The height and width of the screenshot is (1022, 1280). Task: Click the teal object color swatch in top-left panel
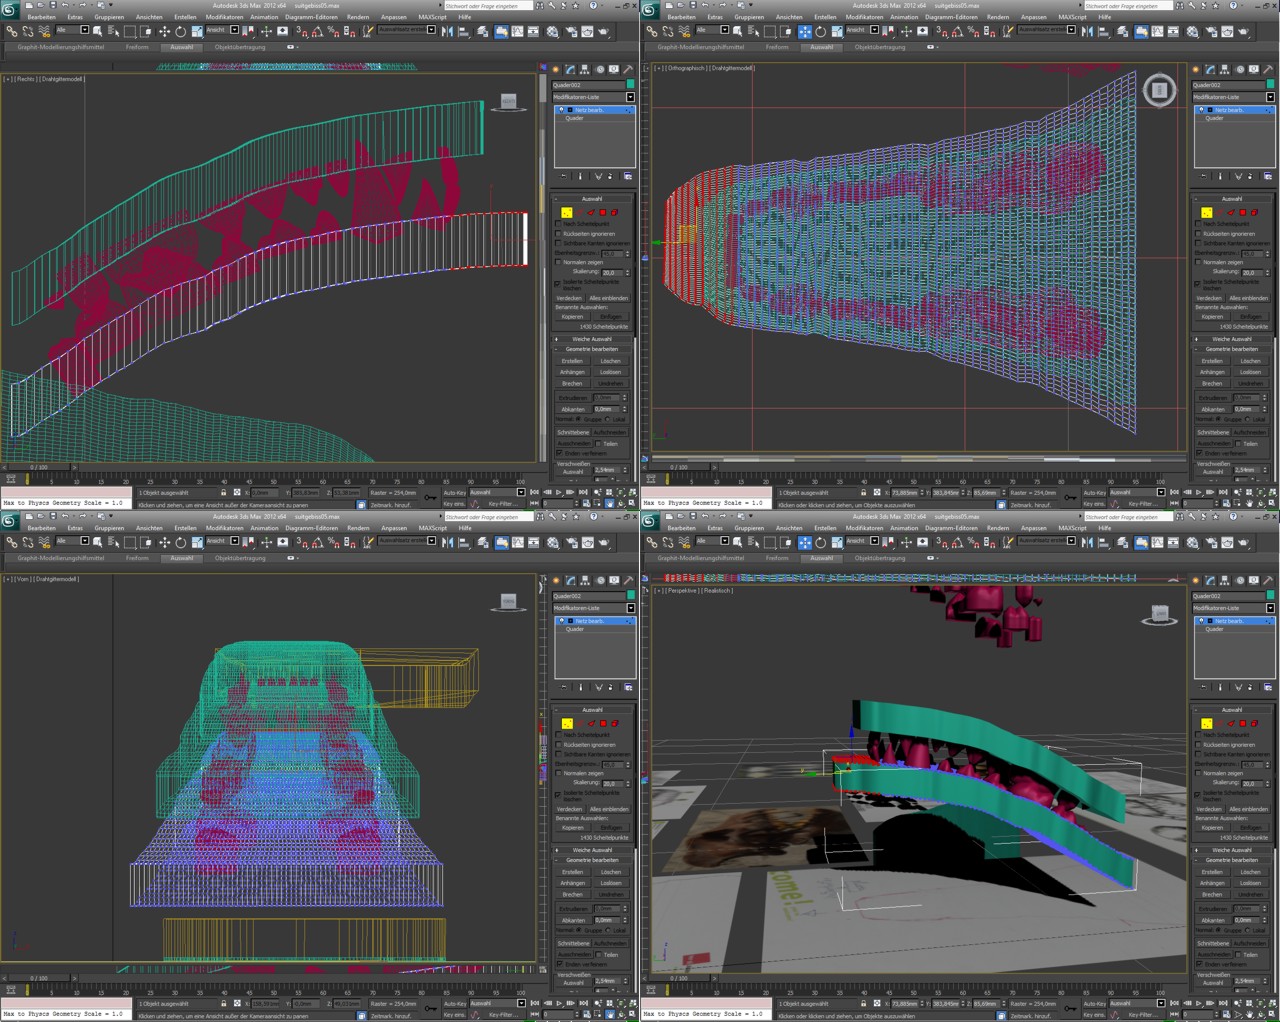(x=630, y=85)
